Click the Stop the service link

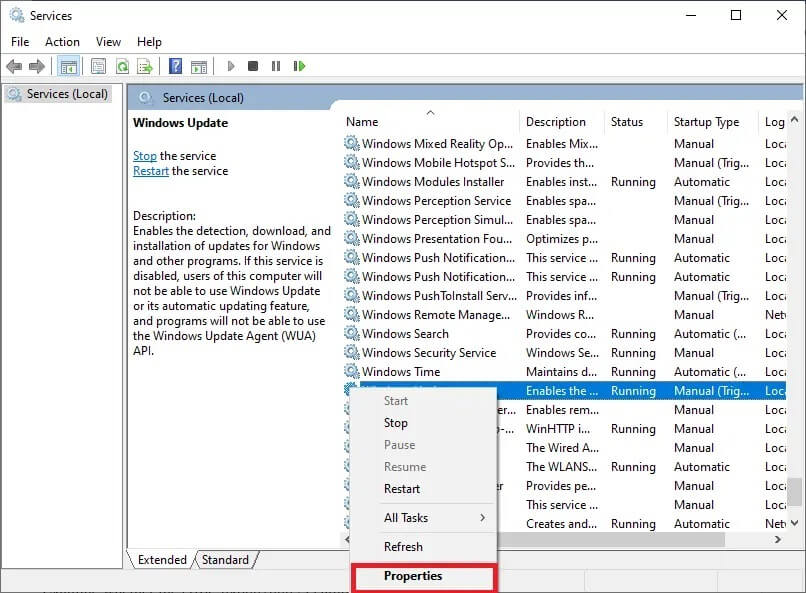click(145, 156)
